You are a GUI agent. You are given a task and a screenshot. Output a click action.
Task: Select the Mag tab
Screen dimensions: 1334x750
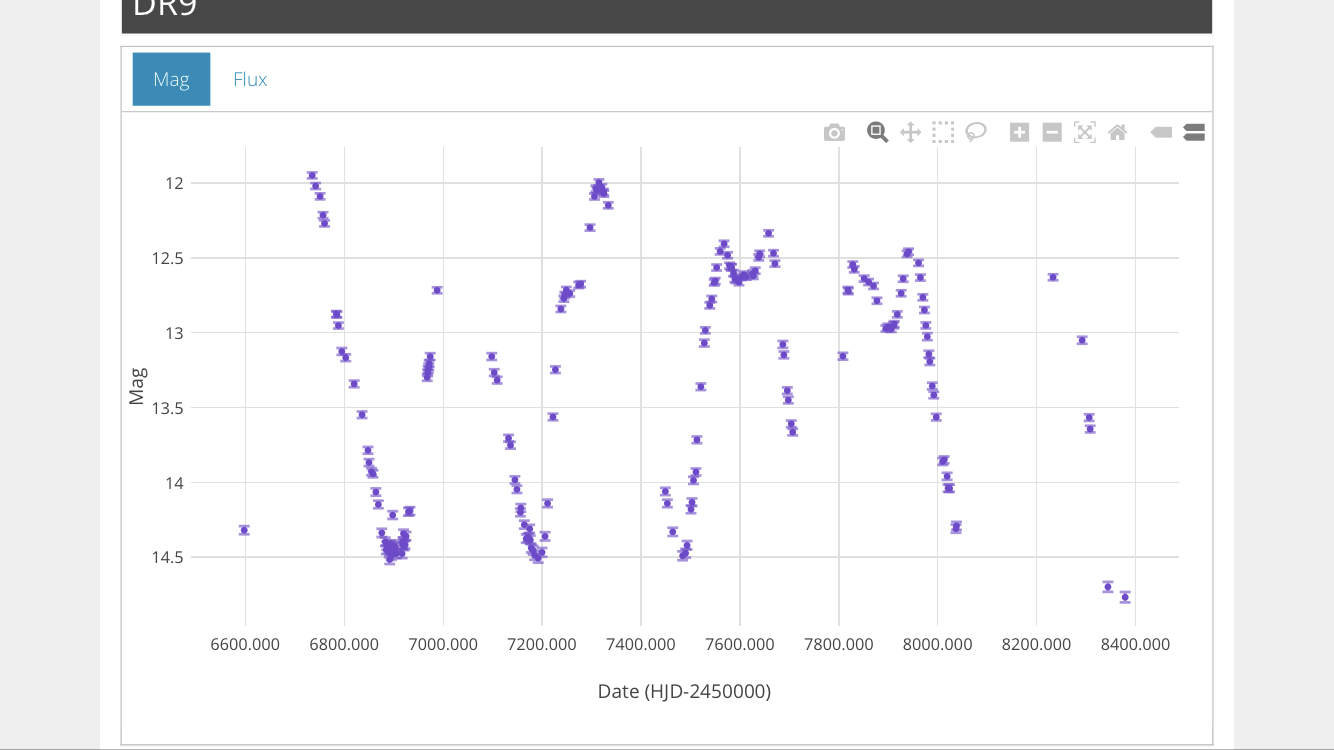click(171, 79)
